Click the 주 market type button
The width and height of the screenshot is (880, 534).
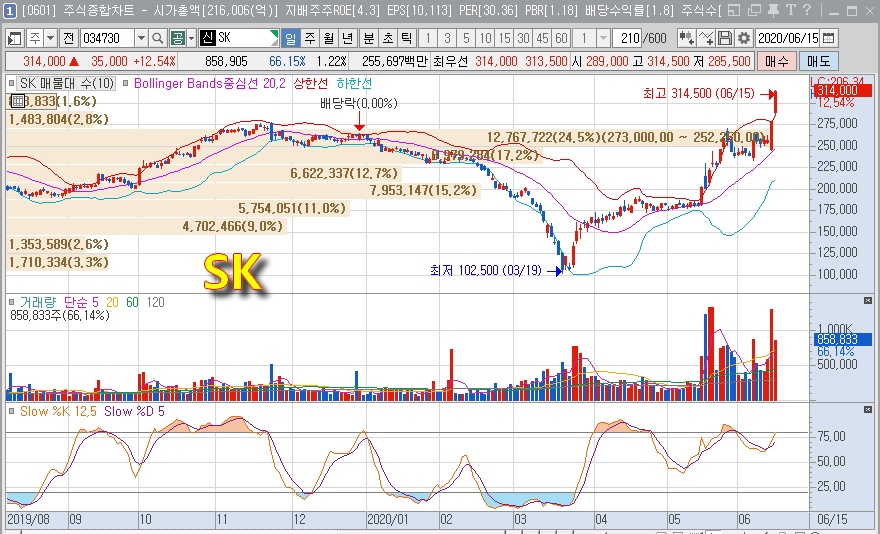(x=35, y=38)
